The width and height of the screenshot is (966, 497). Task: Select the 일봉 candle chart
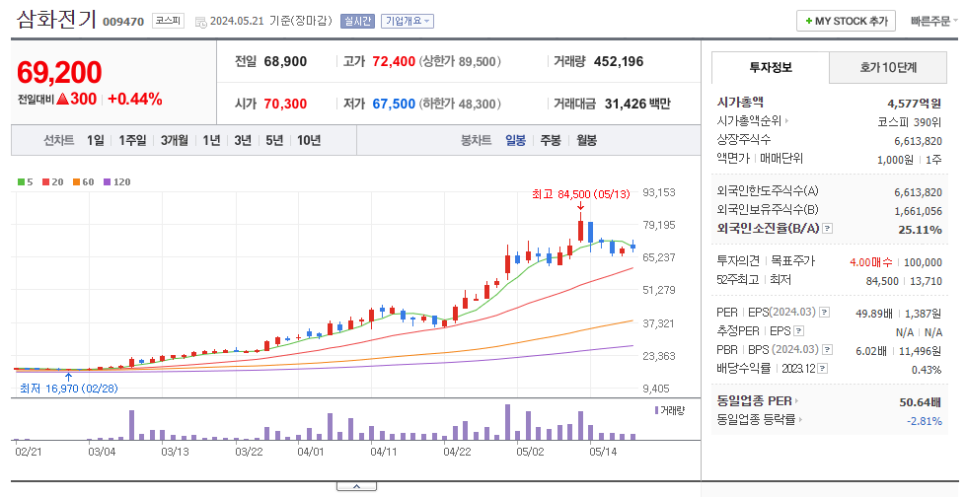click(x=516, y=140)
